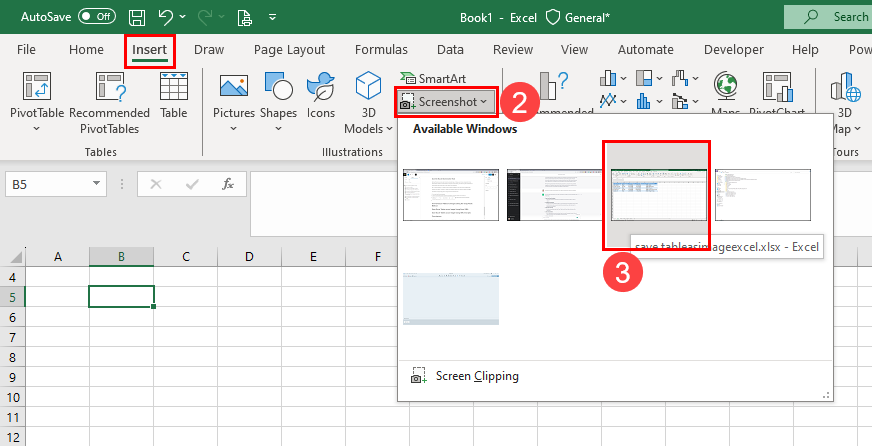Open Insert Function fx button
This screenshot has width=872, height=446.
(228, 184)
